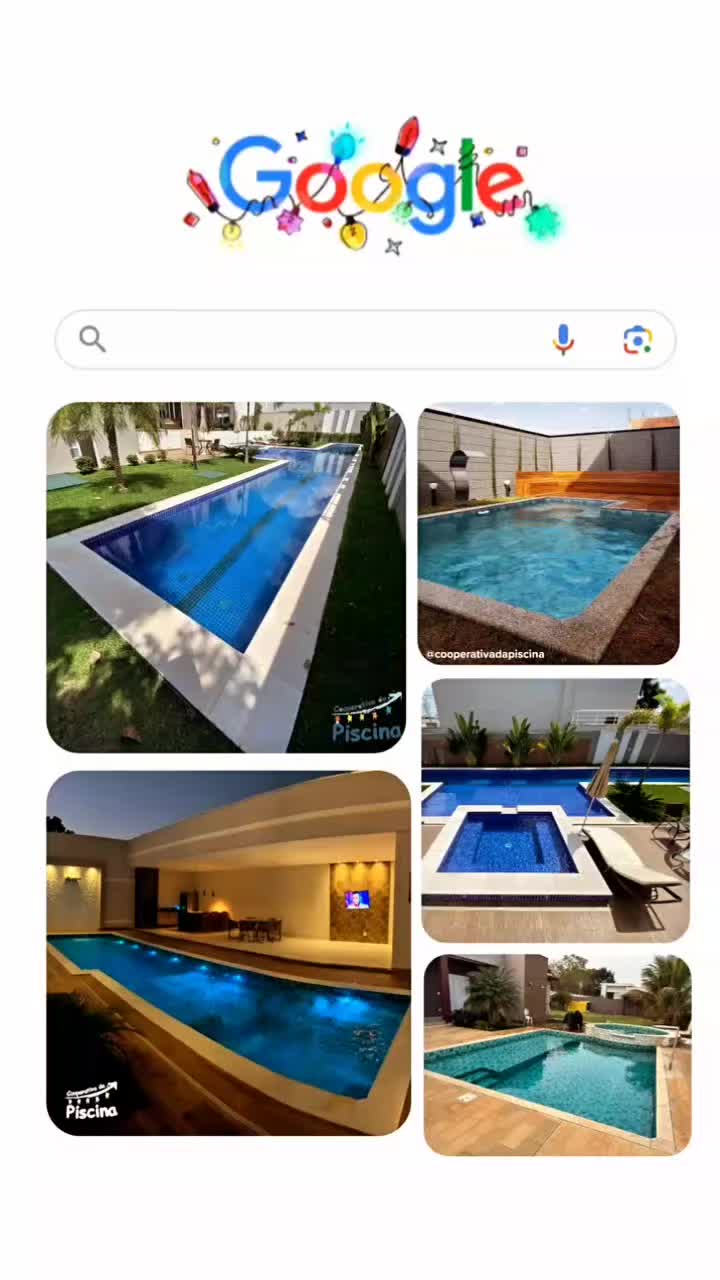Viewport: 720px width, 1280px height.
Task: Open the turquoise pool with round jacuzzi photo
Action: 557,1055
